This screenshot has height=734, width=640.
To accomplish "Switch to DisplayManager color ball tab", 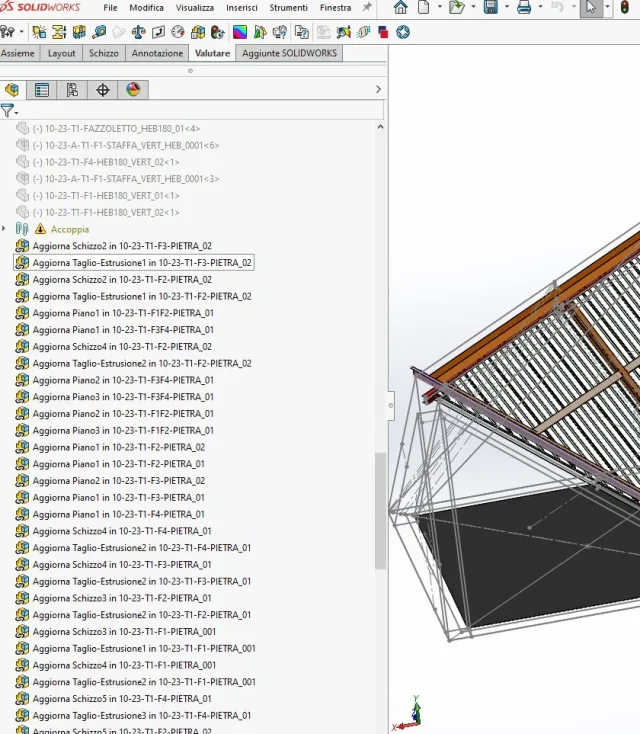I will tap(133, 89).
